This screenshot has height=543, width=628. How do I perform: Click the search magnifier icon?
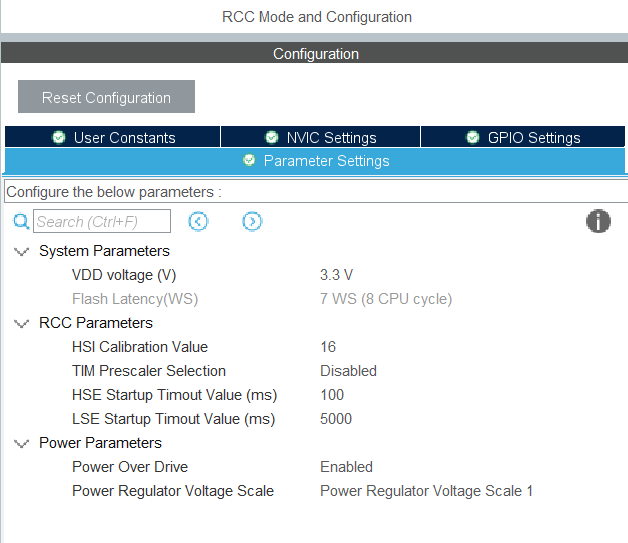(x=21, y=221)
